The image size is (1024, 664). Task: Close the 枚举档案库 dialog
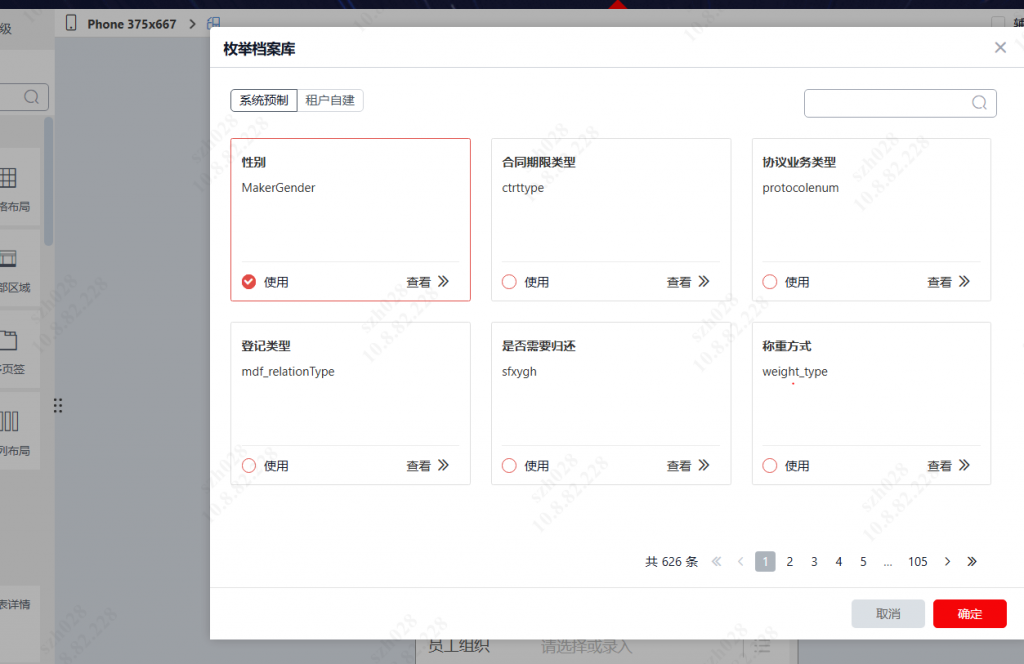[x=1000, y=48]
